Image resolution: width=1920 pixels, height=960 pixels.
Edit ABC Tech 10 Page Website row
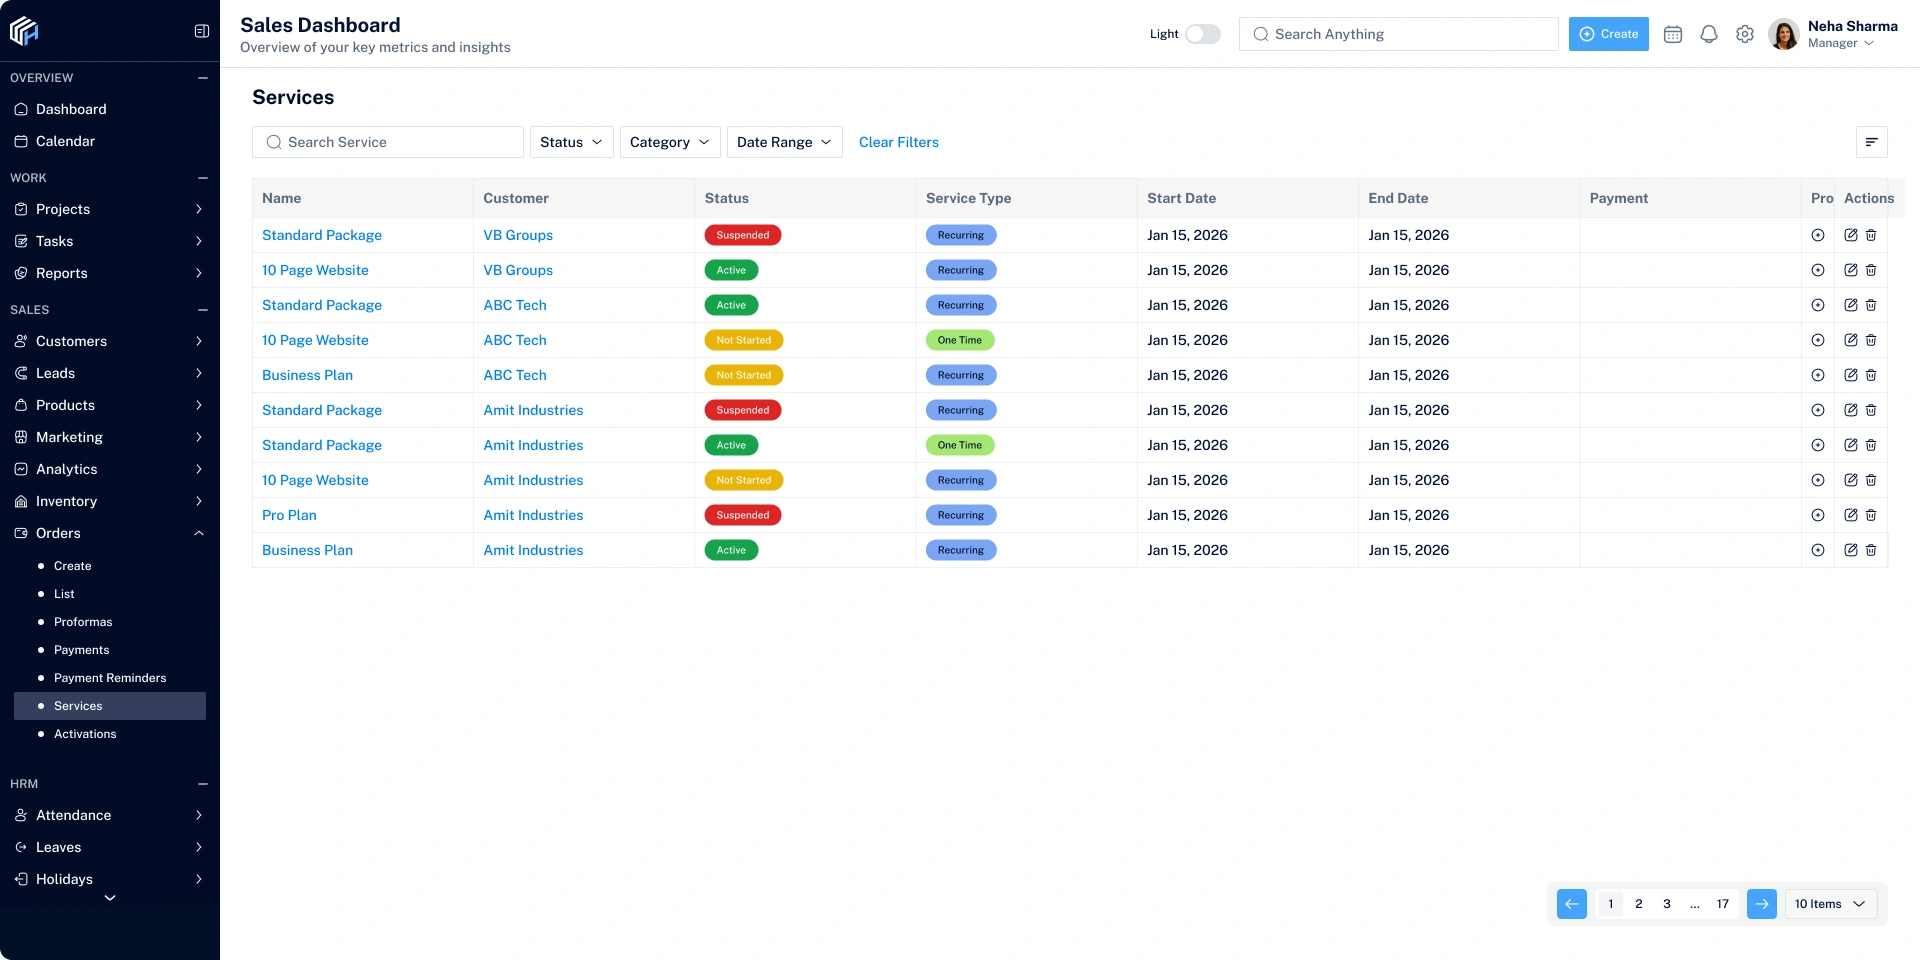(x=1851, y=340)
